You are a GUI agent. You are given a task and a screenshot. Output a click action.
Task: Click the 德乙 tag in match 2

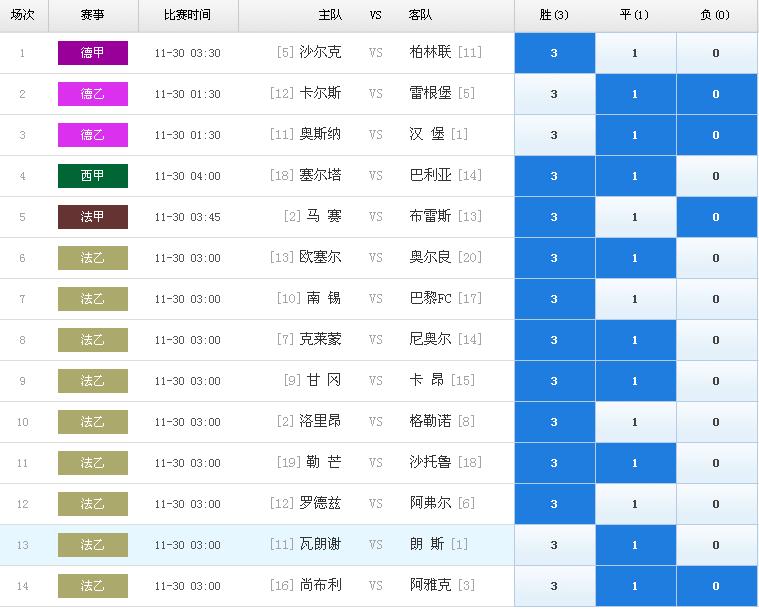(93, 94)
